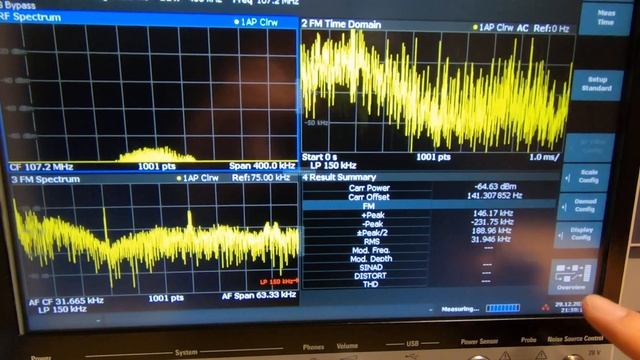Tap the Meas Time softkey

point(606,18)
